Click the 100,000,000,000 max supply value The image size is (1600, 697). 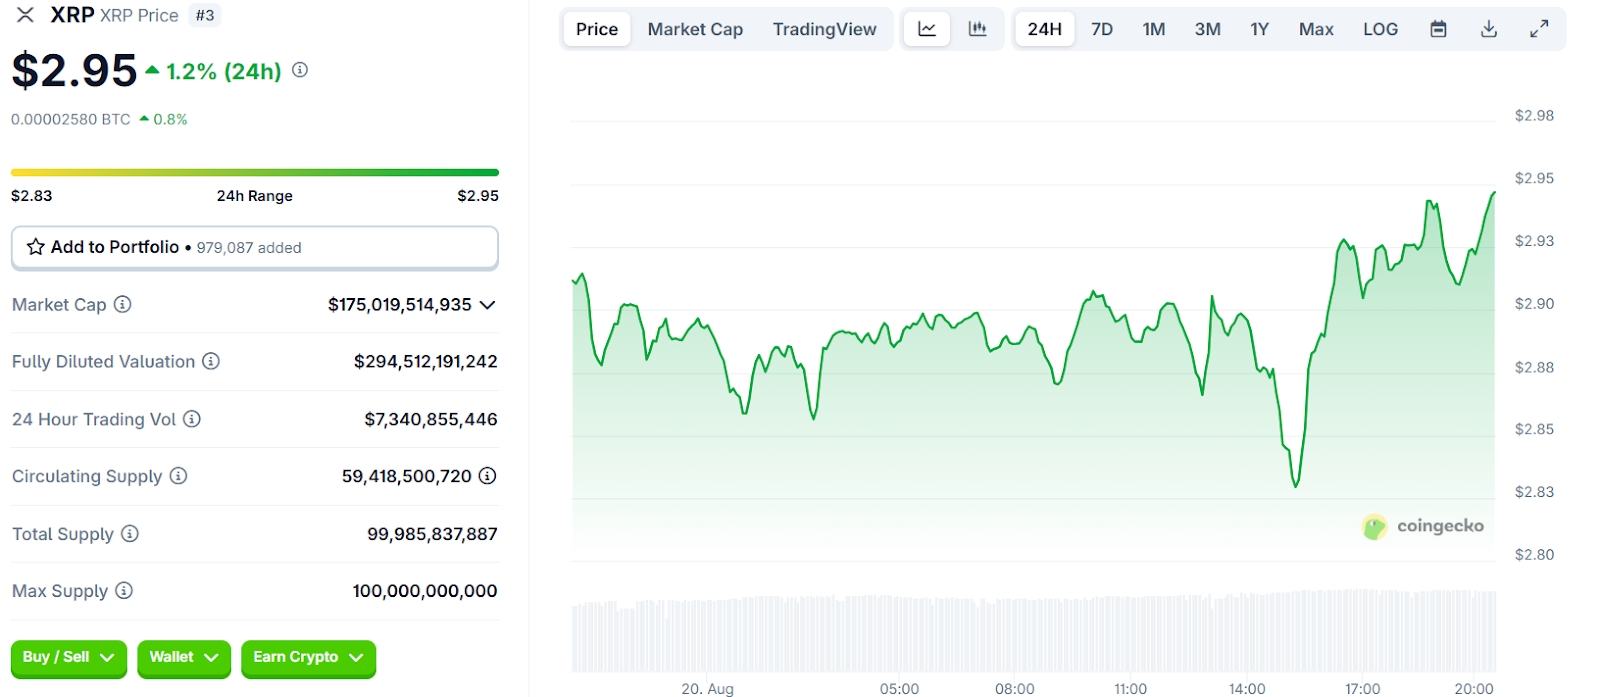point(425,591)
